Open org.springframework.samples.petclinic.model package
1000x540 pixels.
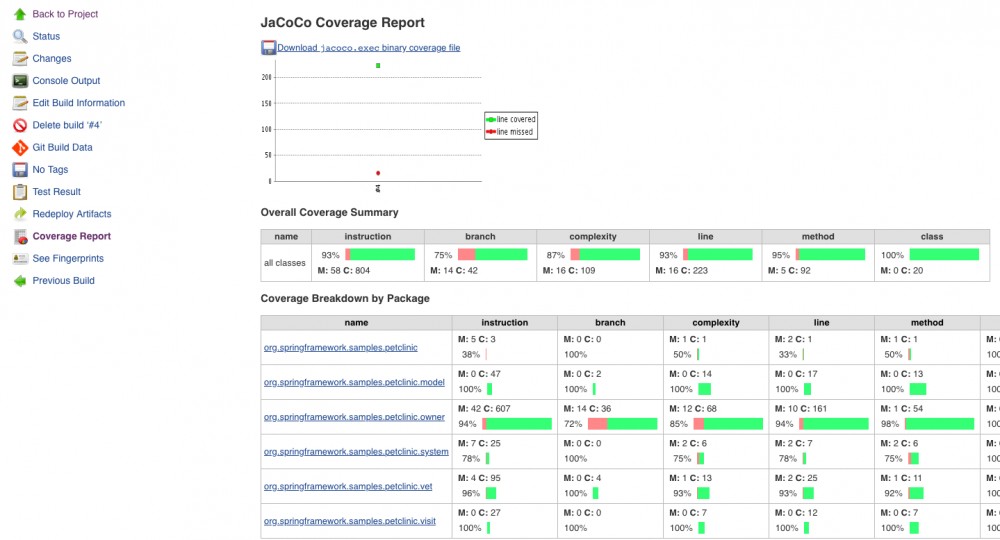coord(354,382)
